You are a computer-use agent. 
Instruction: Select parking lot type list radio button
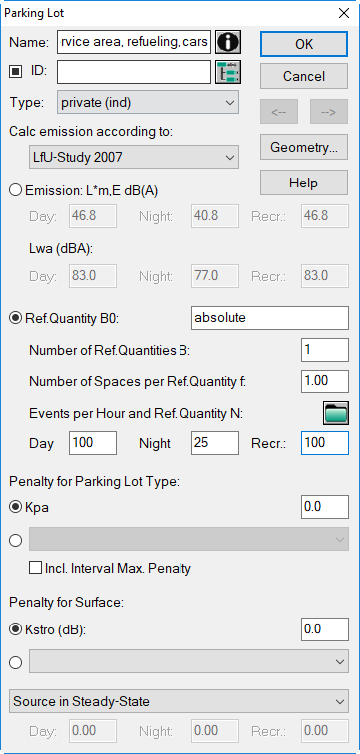pos(15,540)
